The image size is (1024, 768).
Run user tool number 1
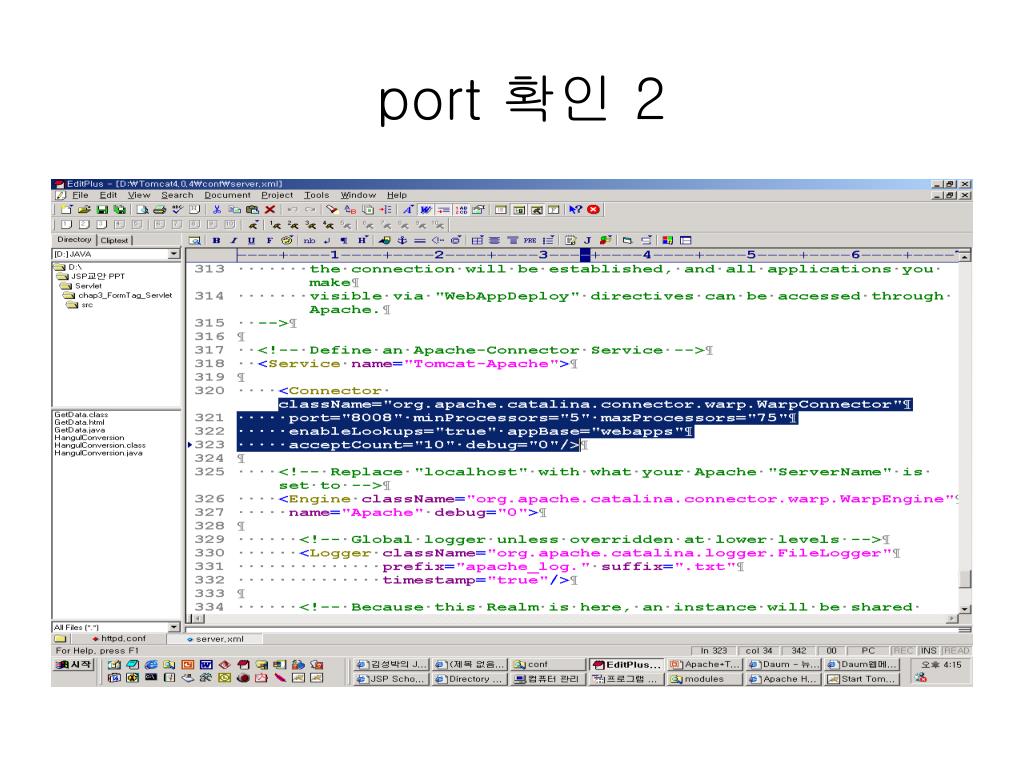(274, 225)
